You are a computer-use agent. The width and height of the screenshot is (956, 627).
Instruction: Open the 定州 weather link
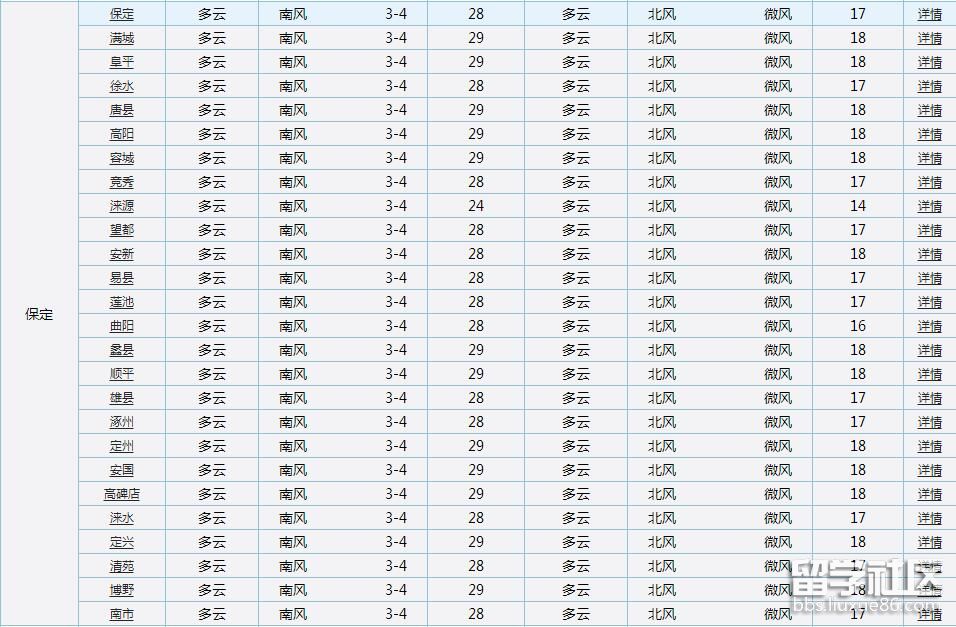click(120, 446)
